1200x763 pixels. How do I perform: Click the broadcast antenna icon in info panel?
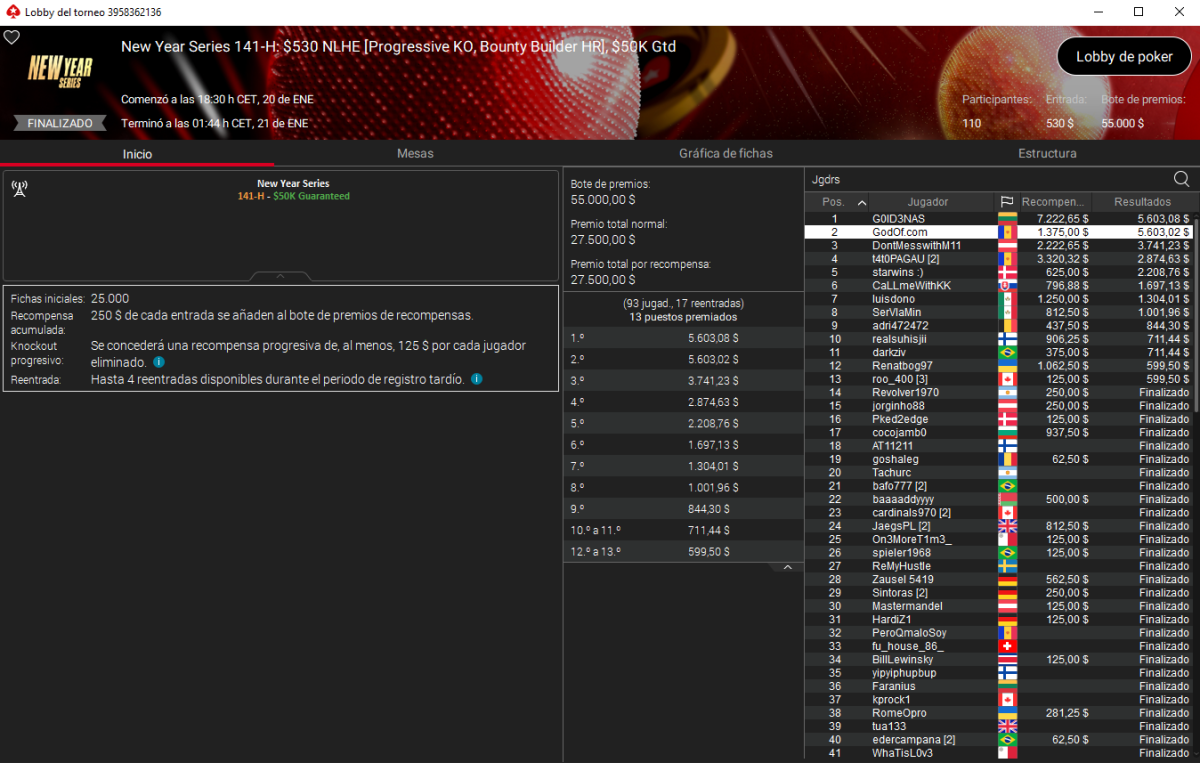[x=19, y=187]
